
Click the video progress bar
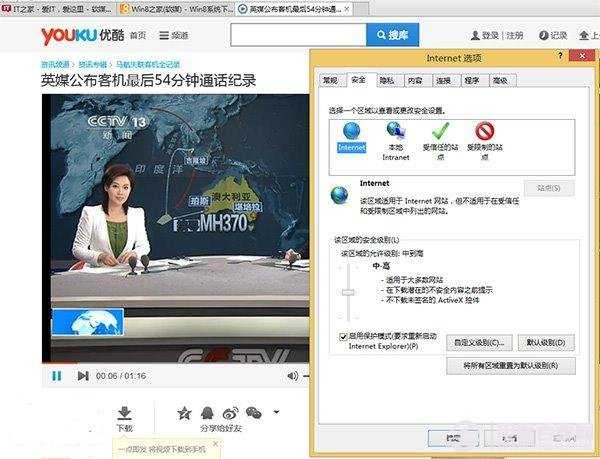click(x=175, y=362)
